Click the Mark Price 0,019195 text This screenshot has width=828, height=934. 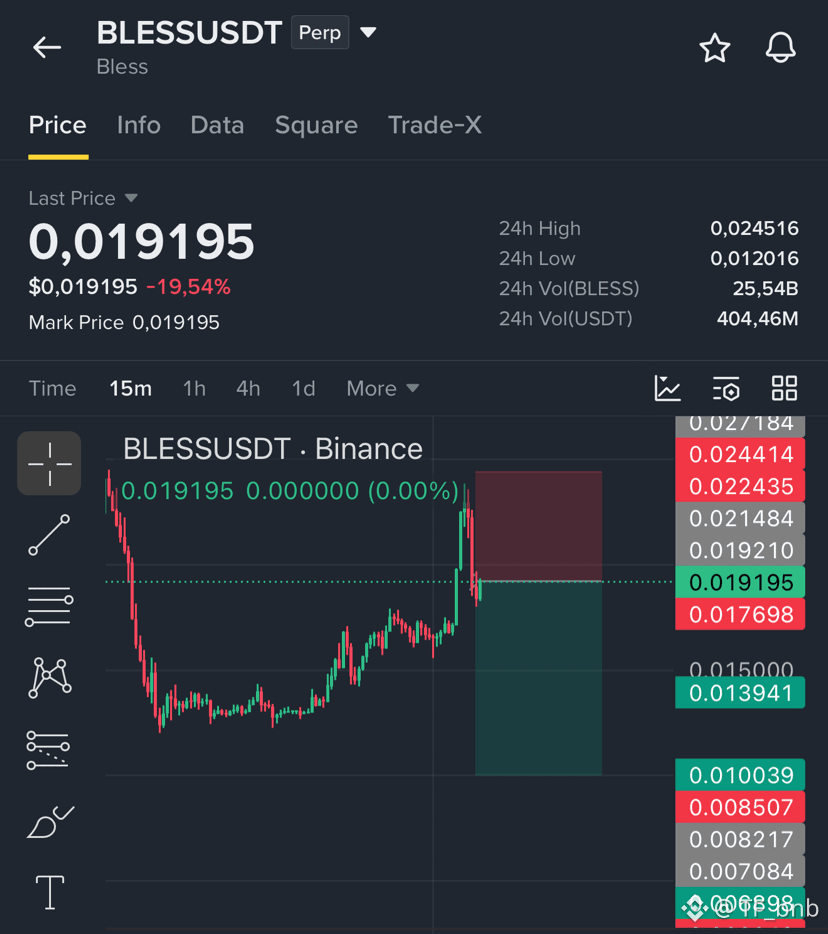[x=124, y=322]
